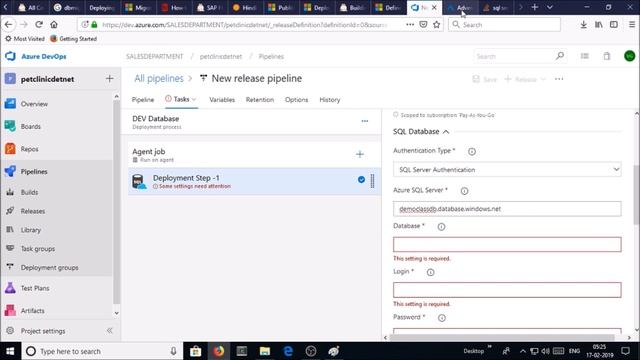Screen dimensions: 640x360
Task: Open Project settings gear
Action: point(10,331)
